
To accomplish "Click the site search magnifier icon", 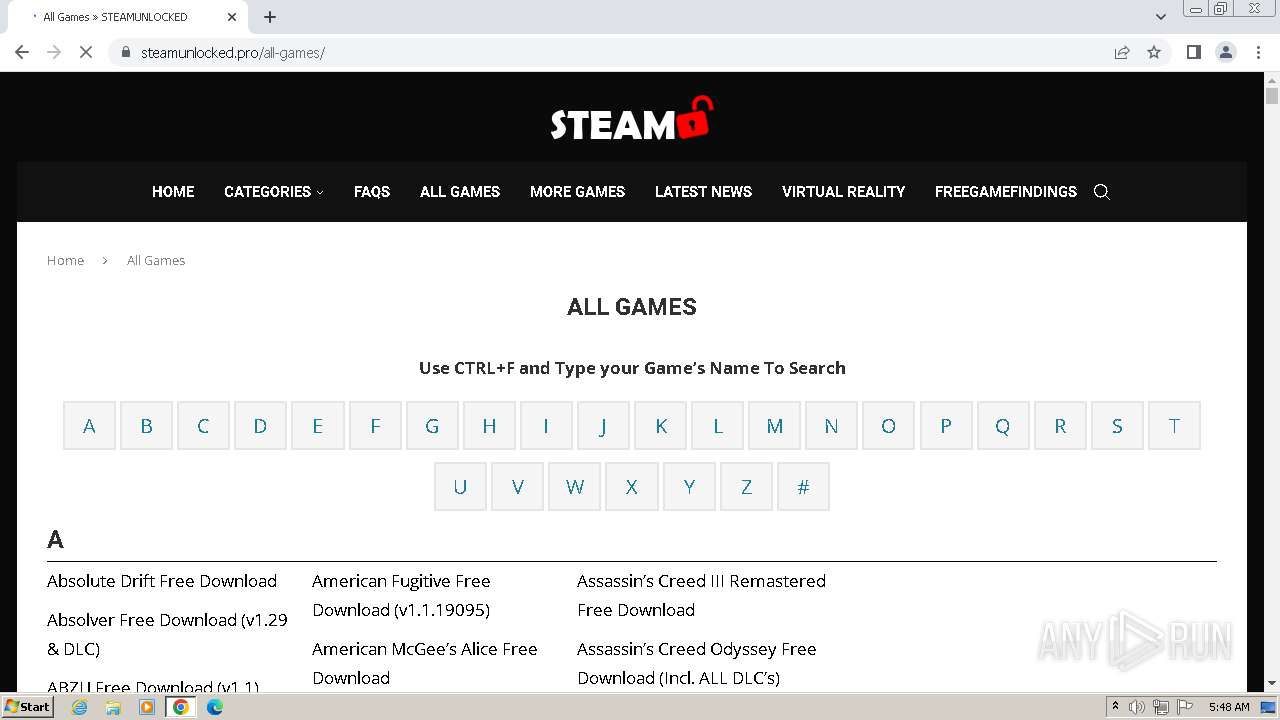I will click(x=1102, y=192).
